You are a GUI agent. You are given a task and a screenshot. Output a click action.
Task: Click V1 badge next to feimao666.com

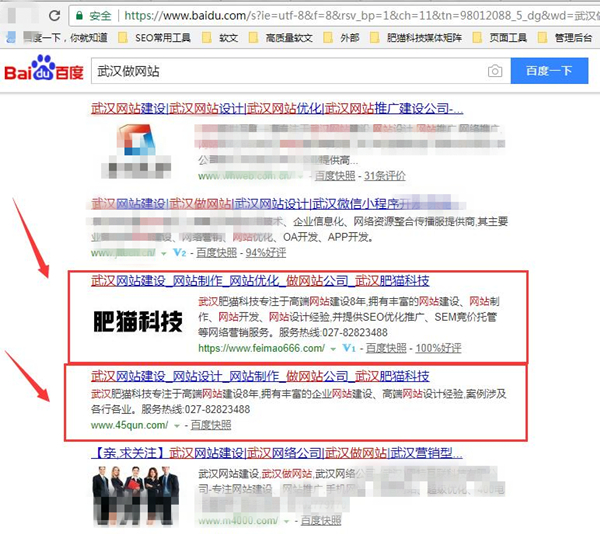(349, 348)
